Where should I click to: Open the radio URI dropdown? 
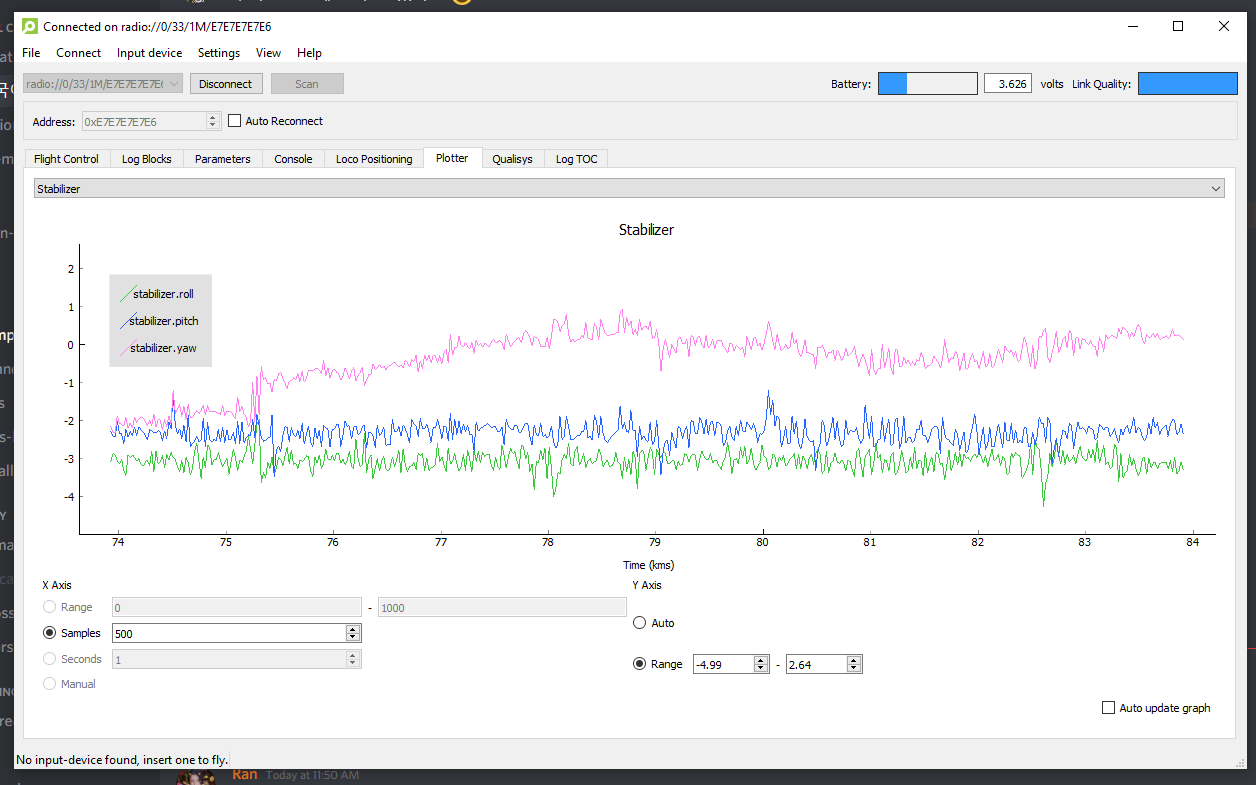[174, 84]
